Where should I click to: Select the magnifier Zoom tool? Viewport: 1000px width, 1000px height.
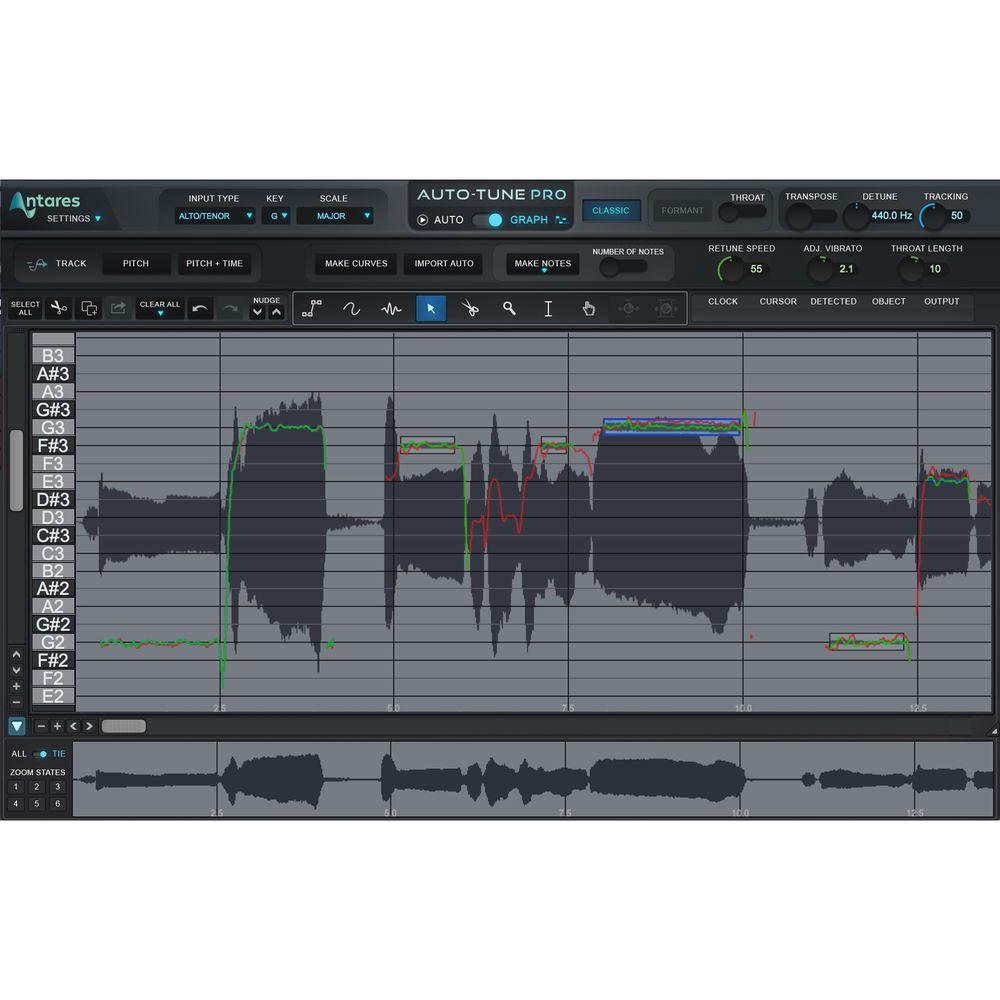click(509, 308)
